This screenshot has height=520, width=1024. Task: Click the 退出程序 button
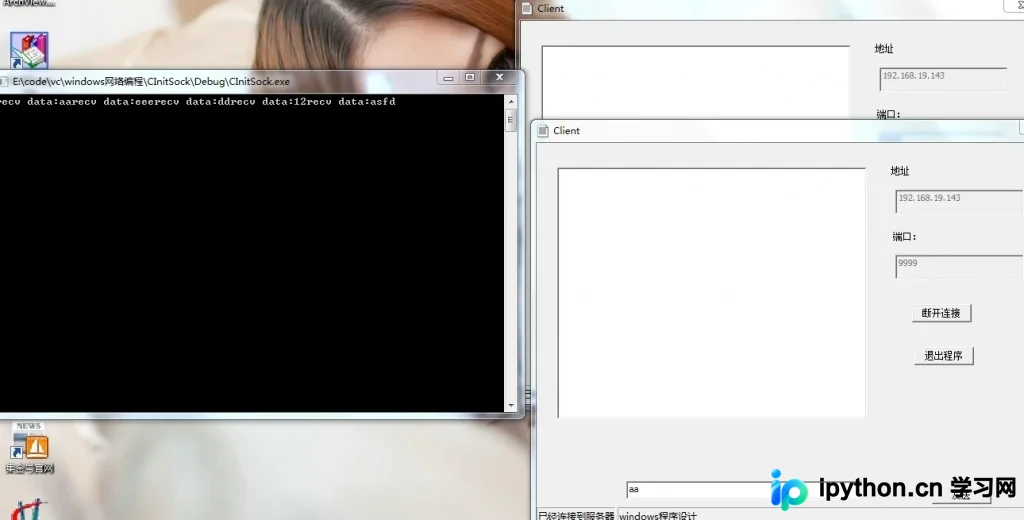[x=944, y=356]
